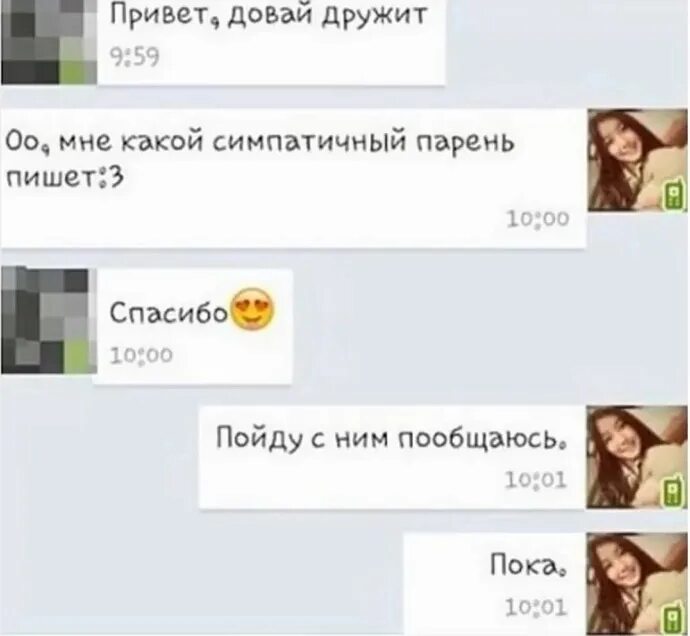Tap the avatar next to 'Пока.'
The height and width of the screenshot is (636, 690).
coord(638,584)
